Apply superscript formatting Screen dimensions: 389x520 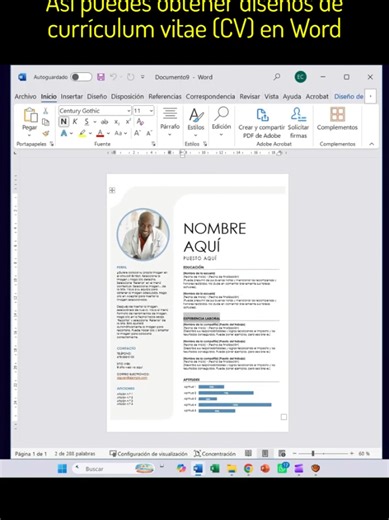pyautogui.click(x=128, y=122)
